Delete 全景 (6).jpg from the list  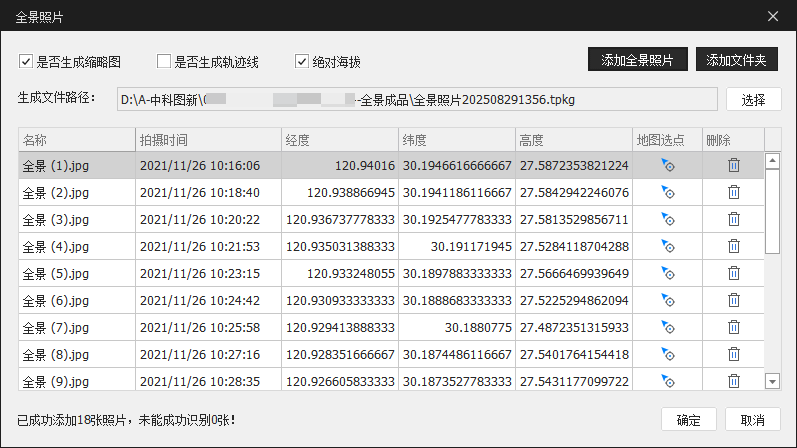[733, 301]
